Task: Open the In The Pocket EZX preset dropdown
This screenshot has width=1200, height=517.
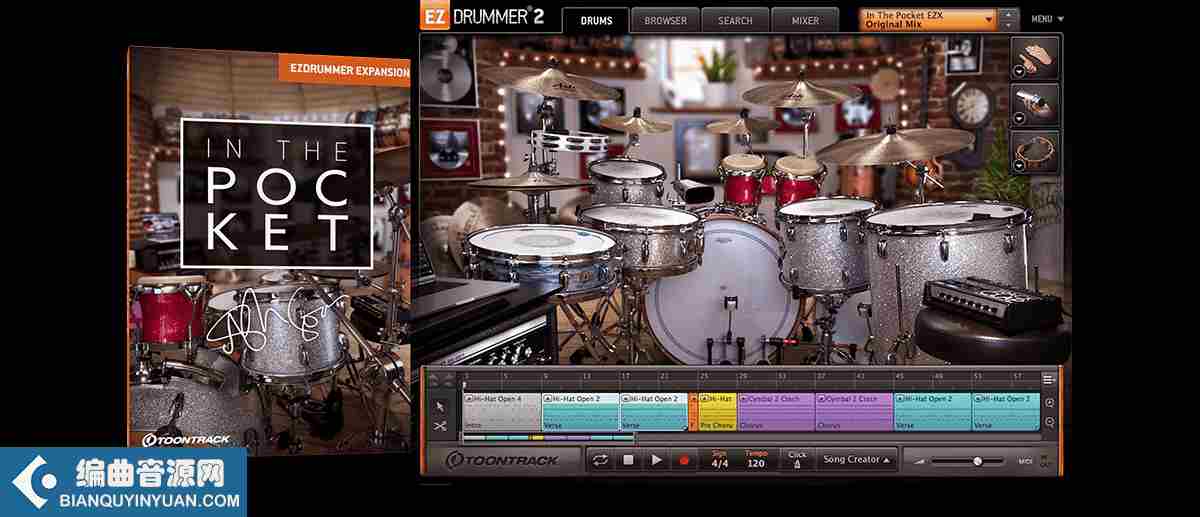Action: 928,19
